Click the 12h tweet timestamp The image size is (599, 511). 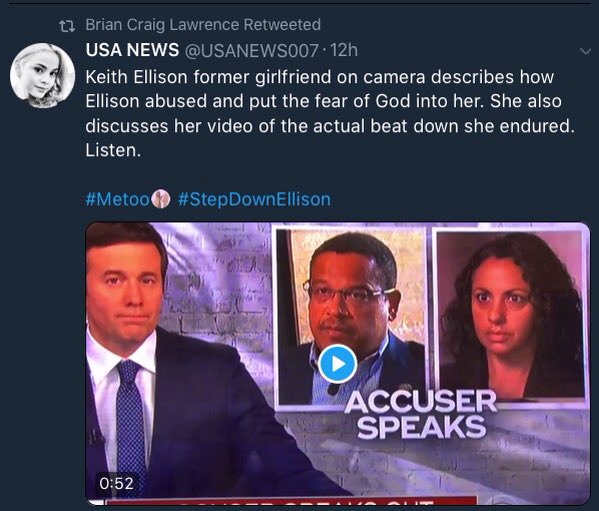pos(344,50)
